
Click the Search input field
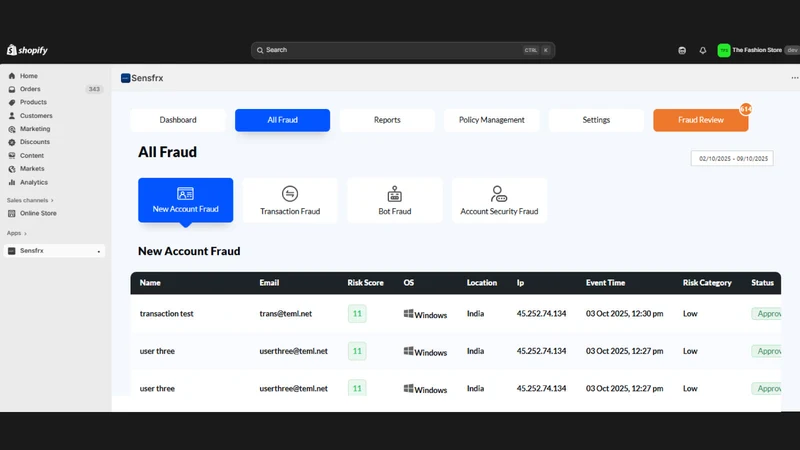point(403,50)
